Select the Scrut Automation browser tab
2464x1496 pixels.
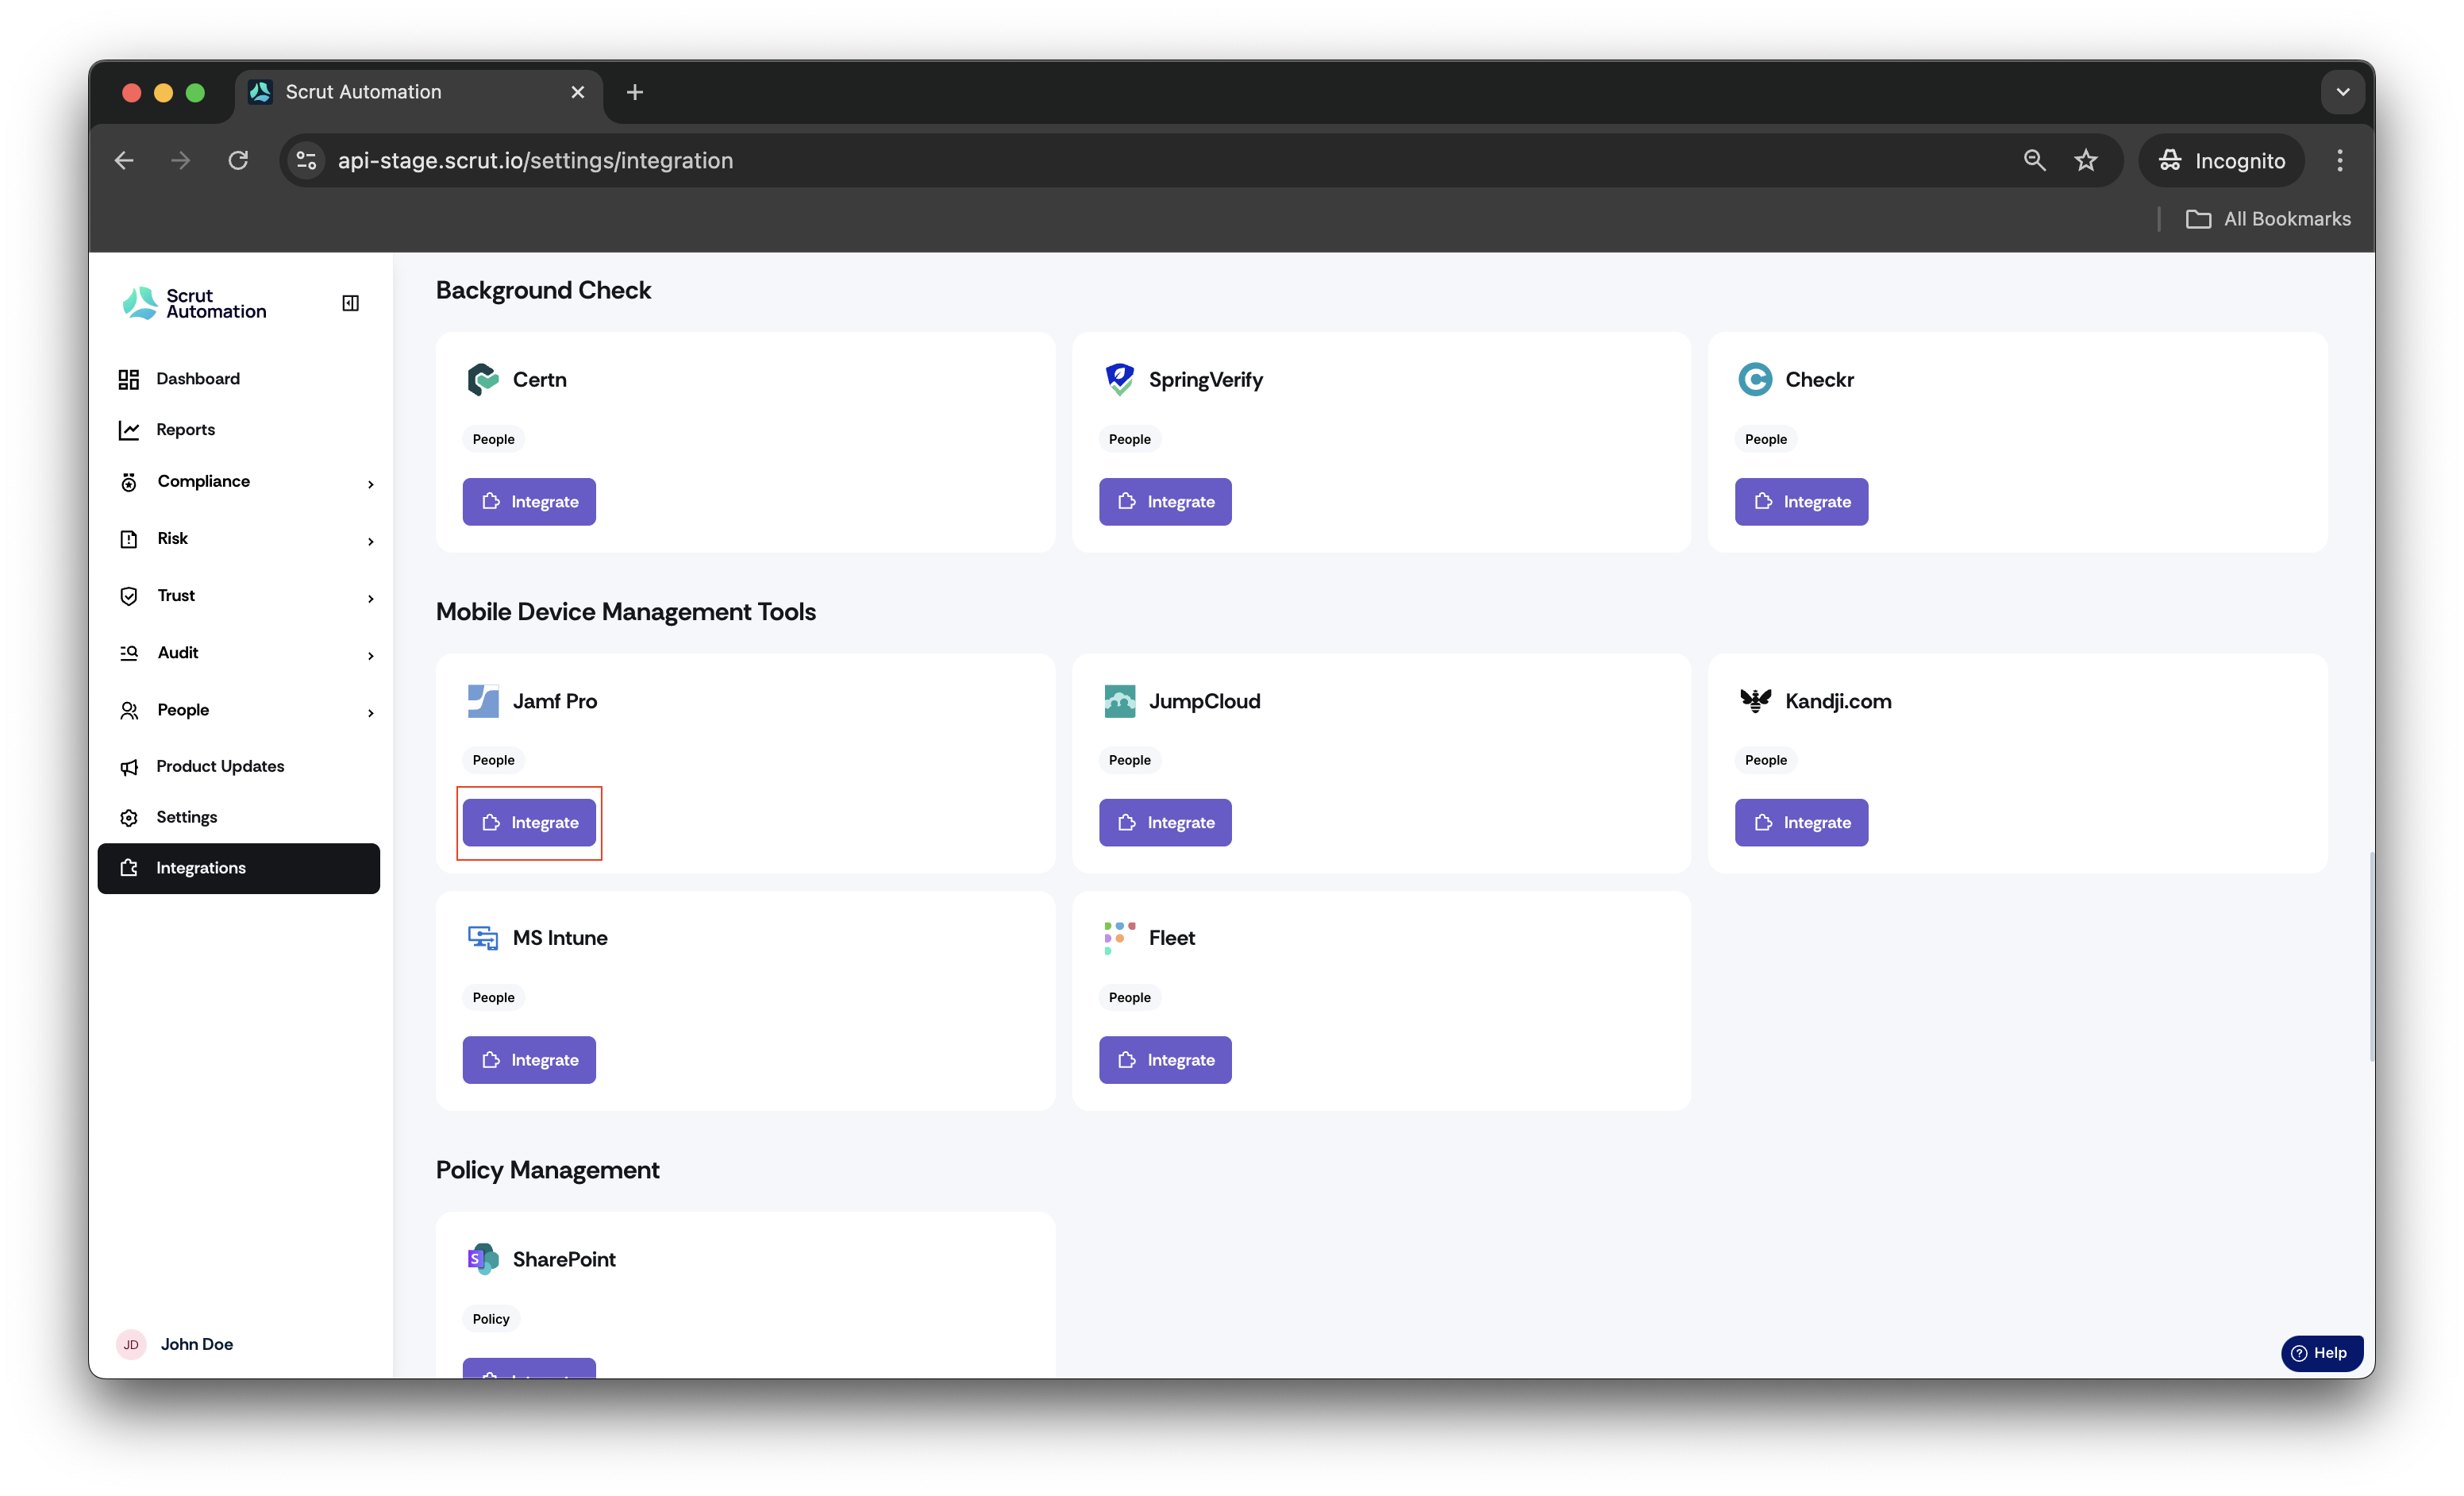420,92
